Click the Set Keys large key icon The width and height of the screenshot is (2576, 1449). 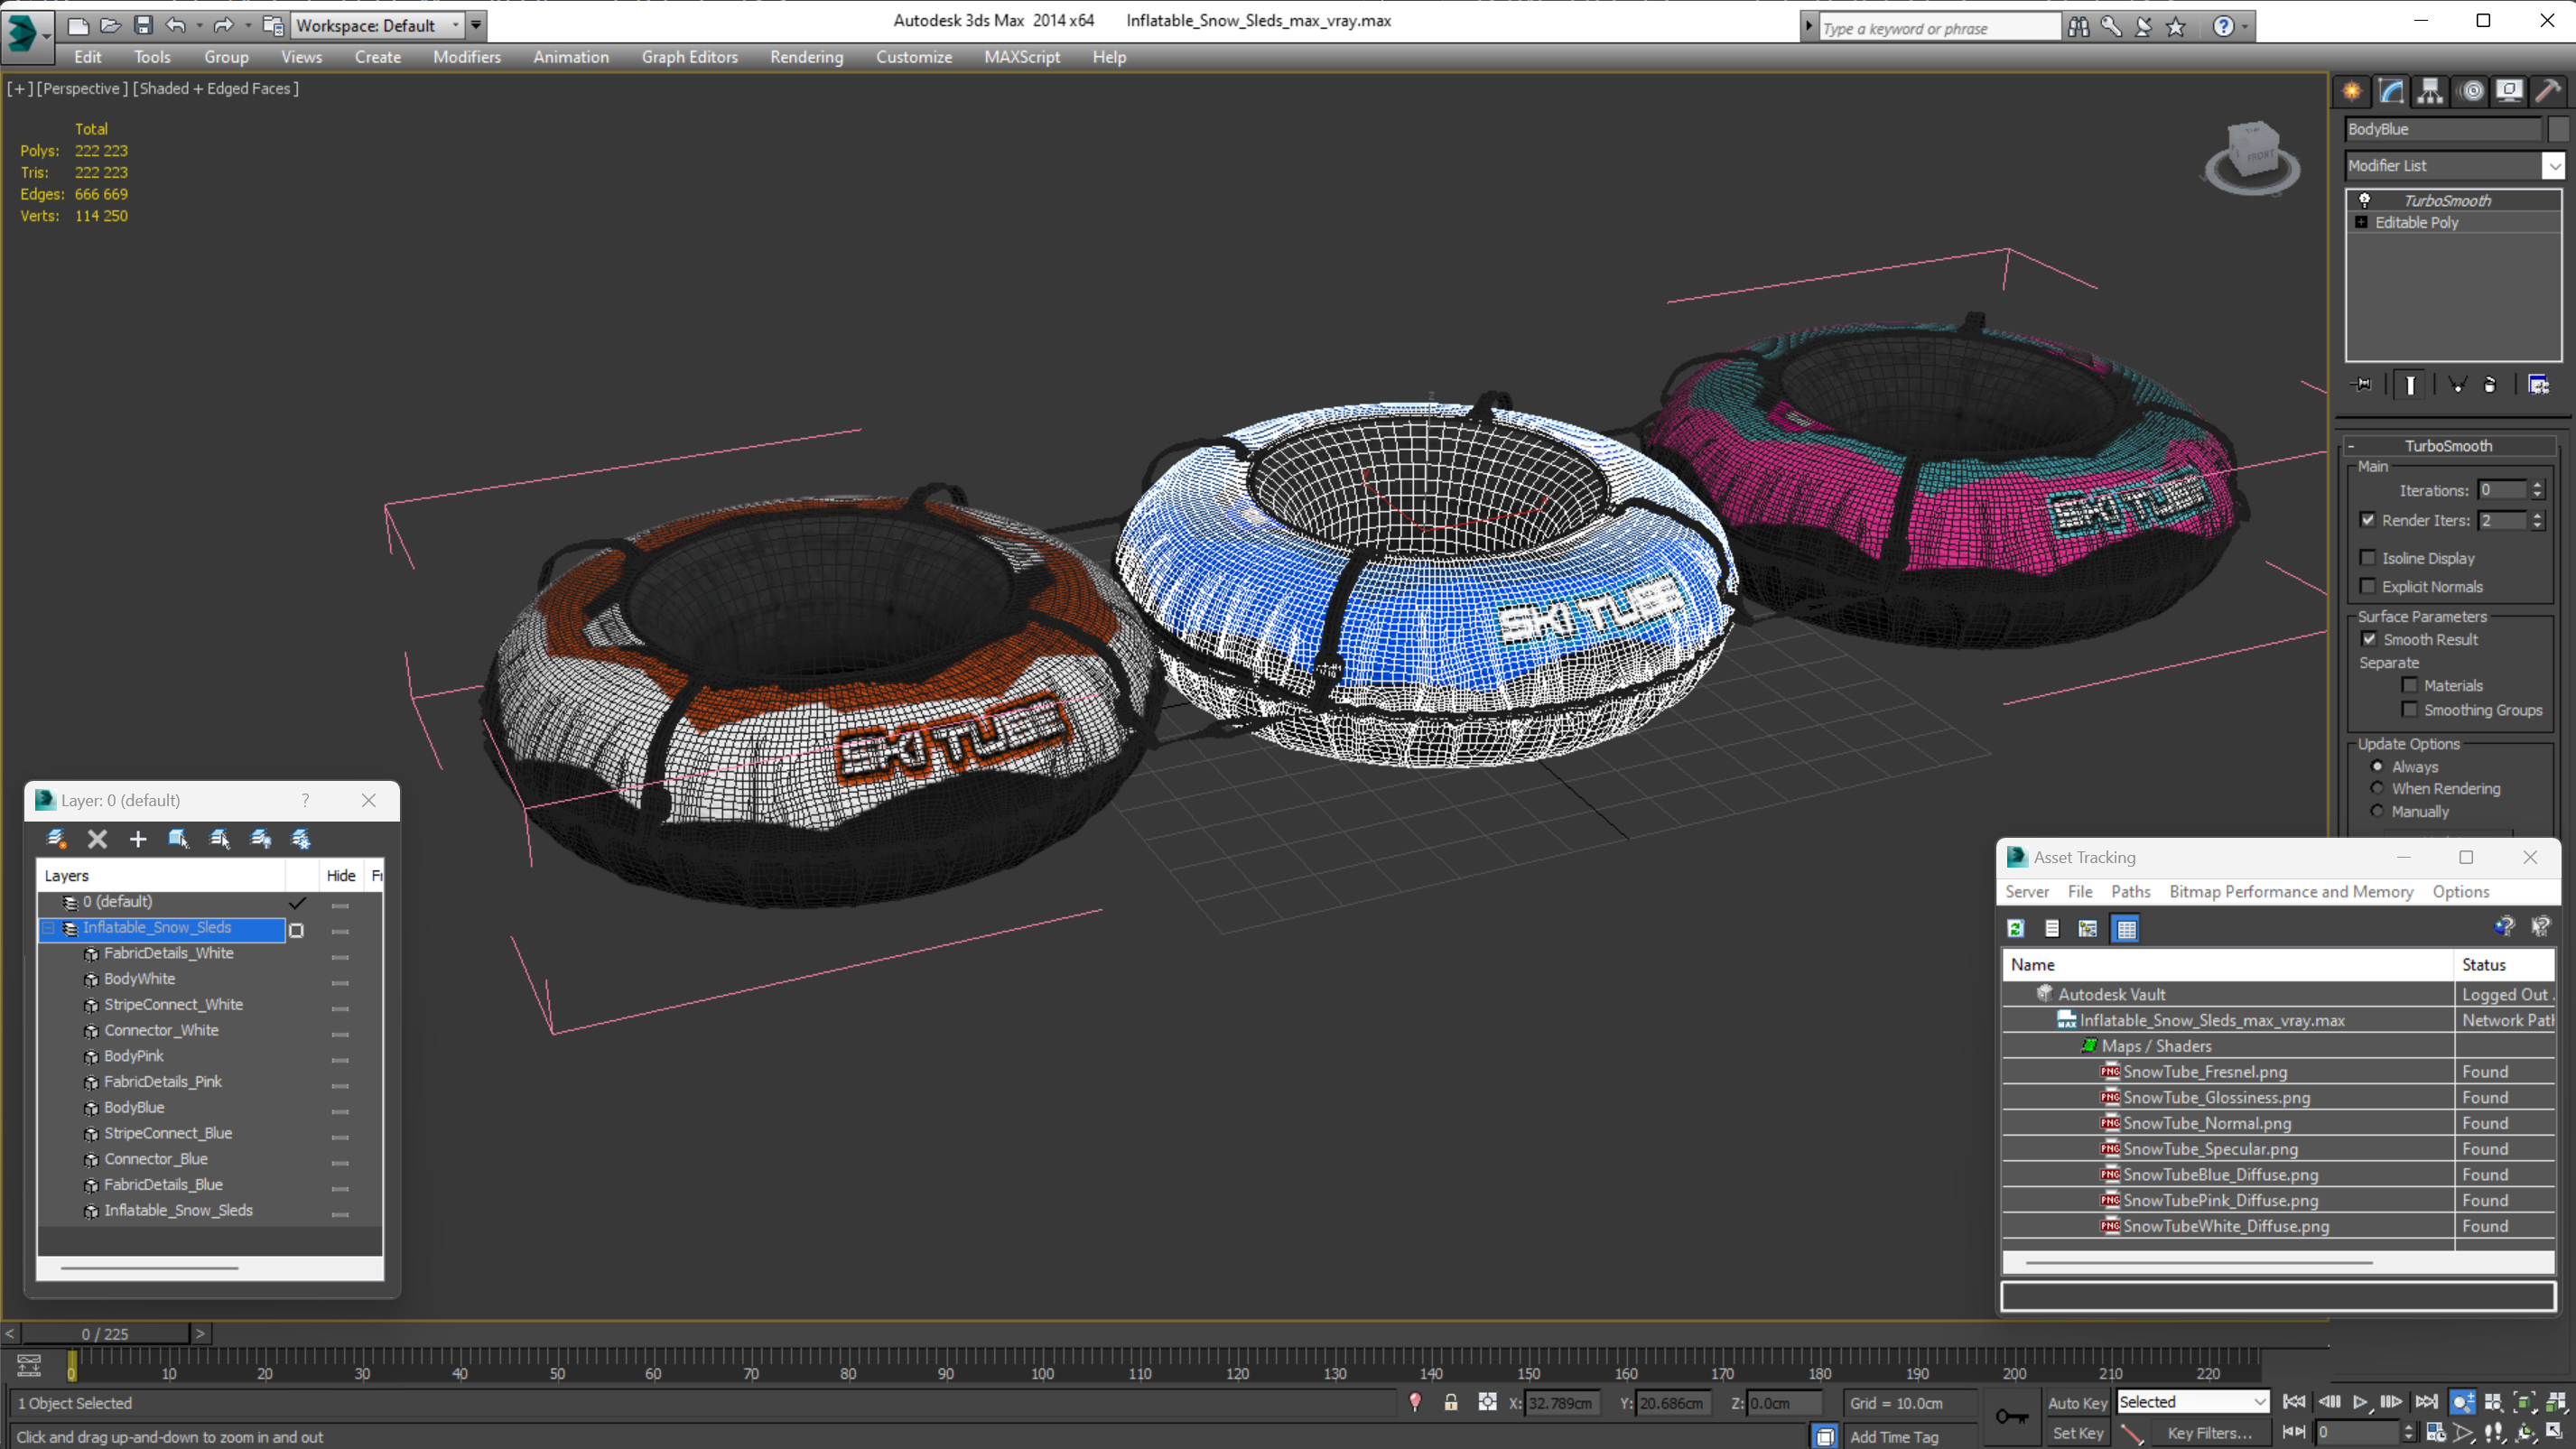[2011, 1416]
